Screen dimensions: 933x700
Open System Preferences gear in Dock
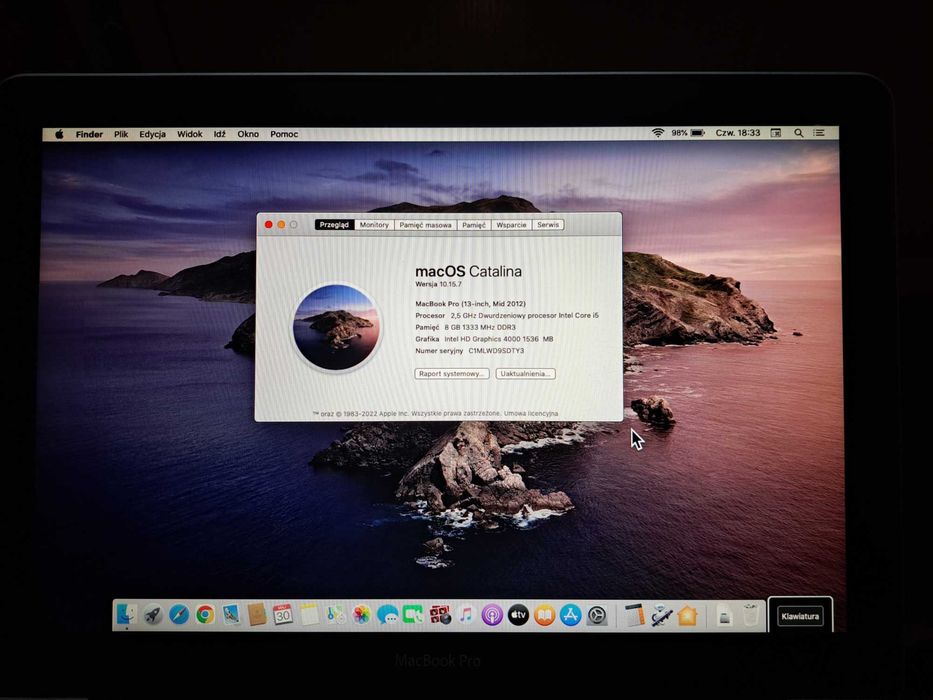597,615
